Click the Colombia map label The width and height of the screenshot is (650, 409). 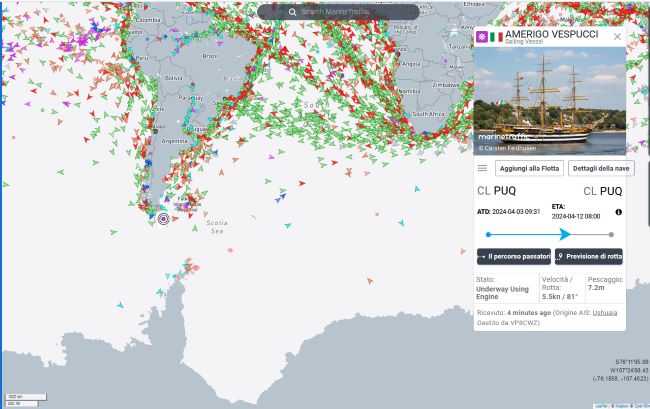click(148, 20)
